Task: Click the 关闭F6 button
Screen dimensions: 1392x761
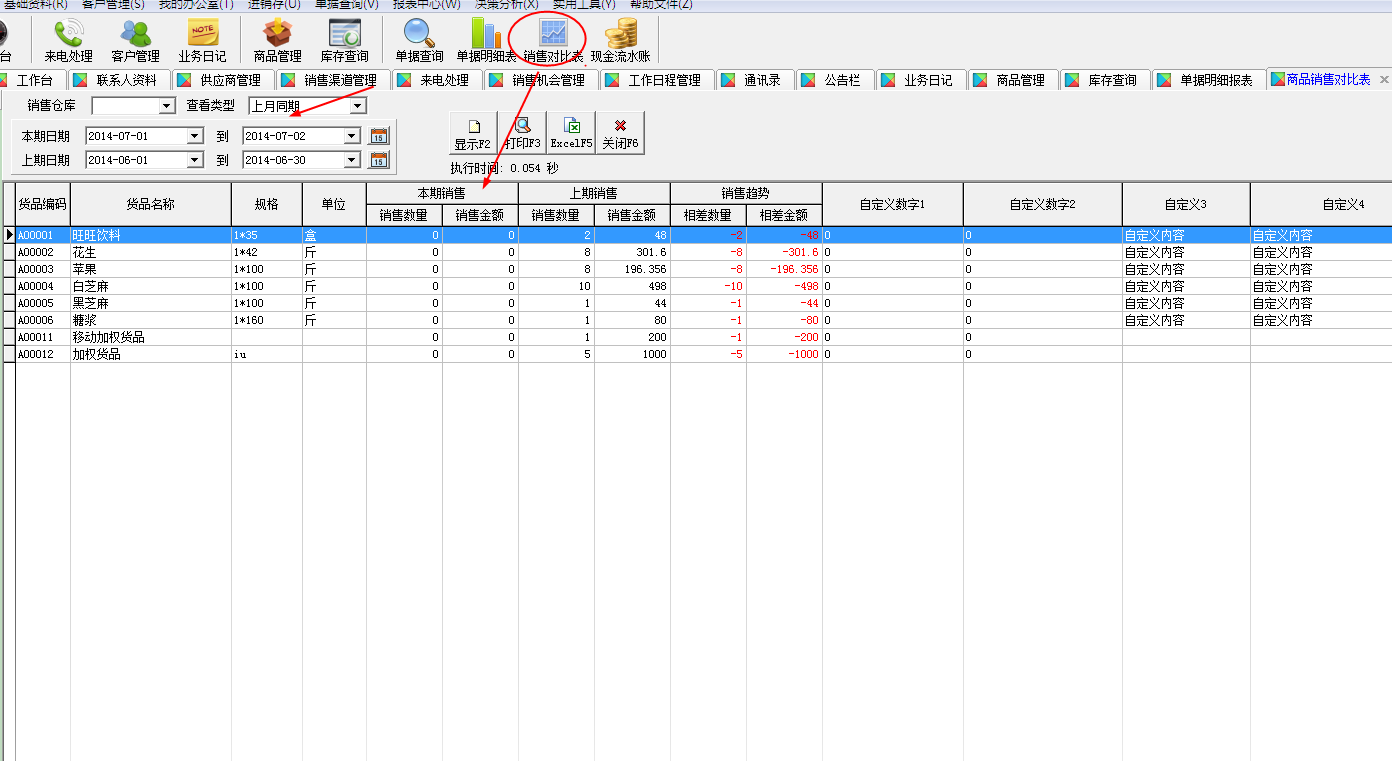Action: 620,134
